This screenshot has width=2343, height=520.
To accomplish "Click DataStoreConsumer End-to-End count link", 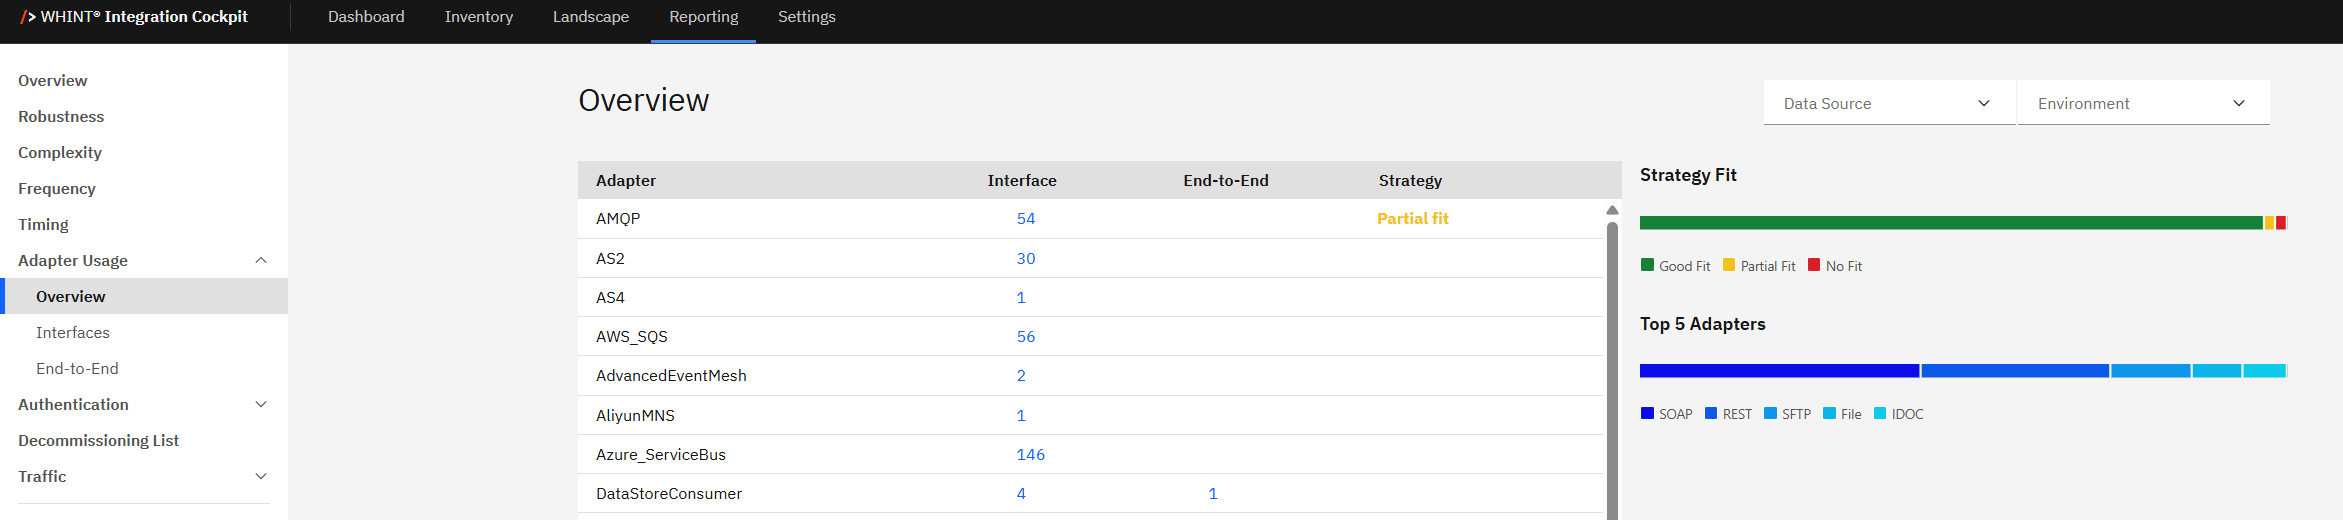I will (1213, 494).
